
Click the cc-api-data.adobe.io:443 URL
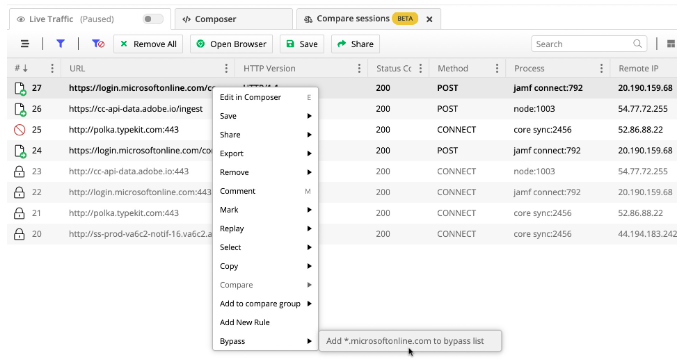128,171
